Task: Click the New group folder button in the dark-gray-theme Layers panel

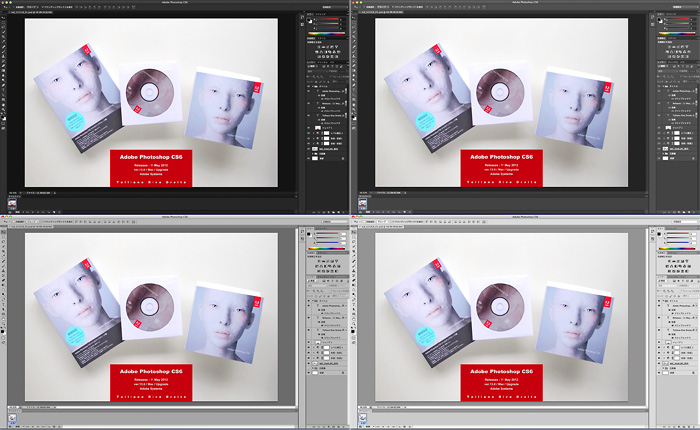Action: click(684, 212)
